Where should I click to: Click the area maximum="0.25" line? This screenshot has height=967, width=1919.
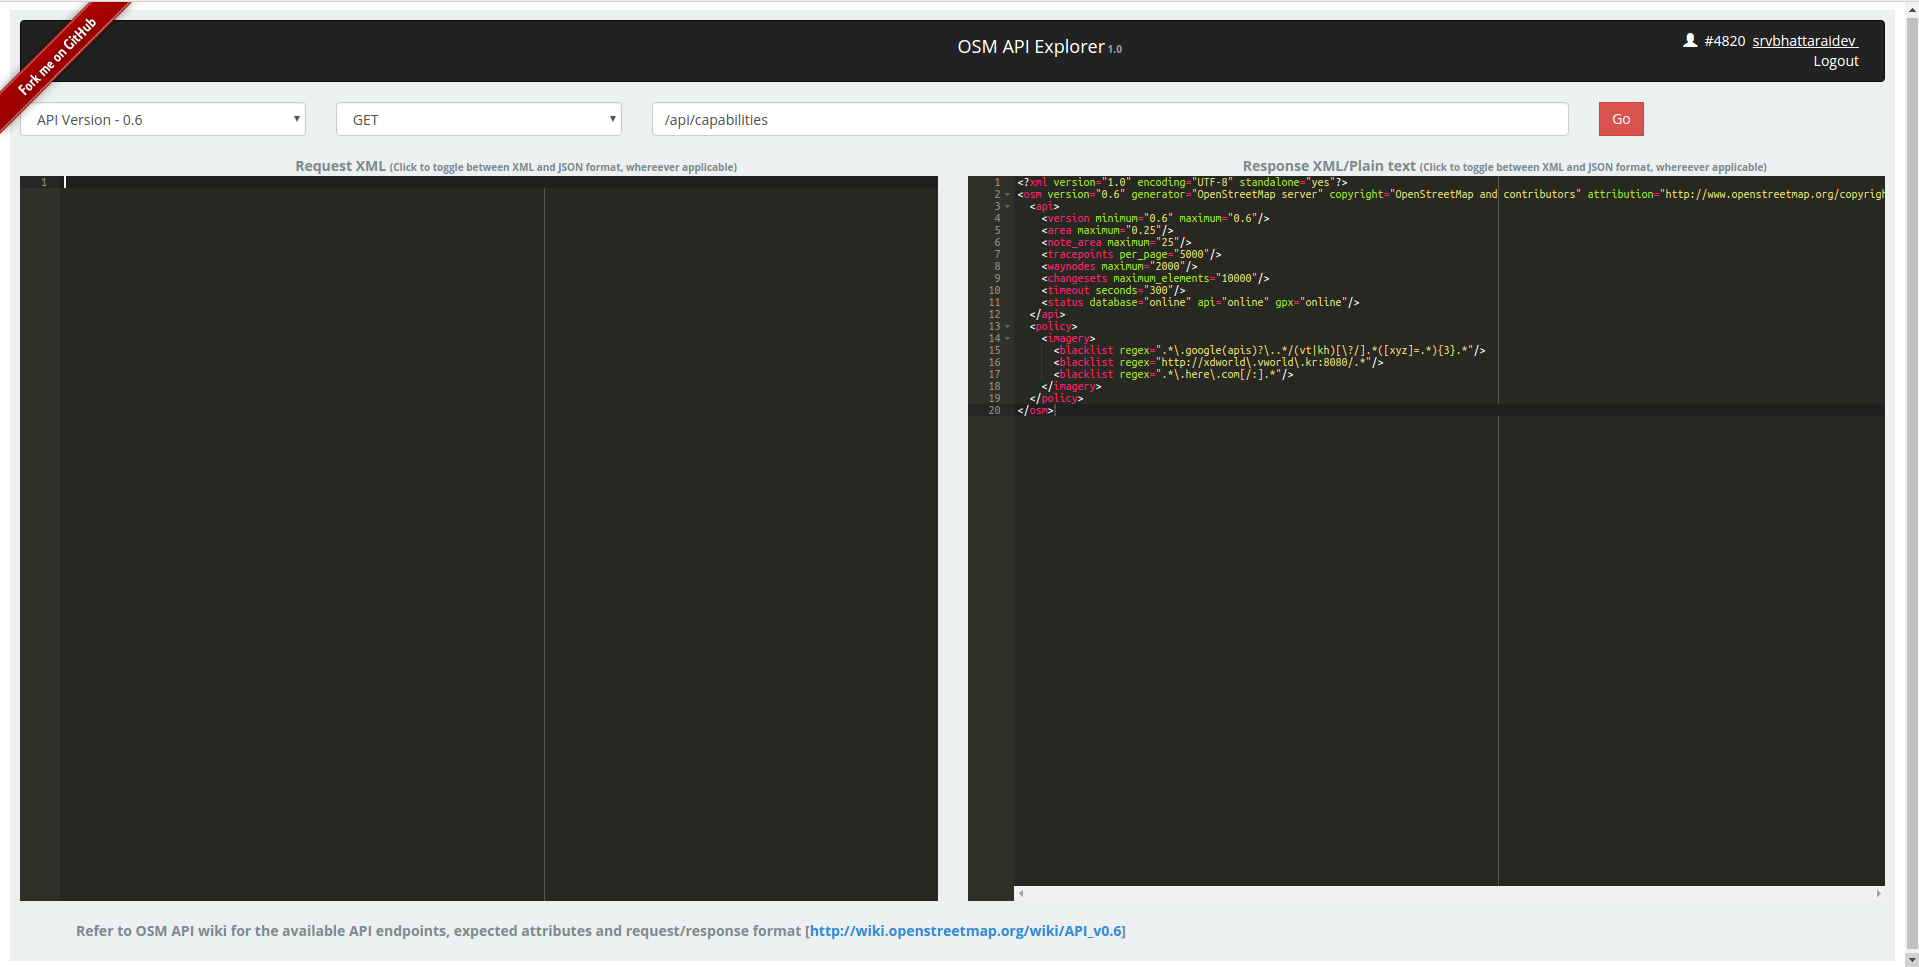click(1107, 231)
